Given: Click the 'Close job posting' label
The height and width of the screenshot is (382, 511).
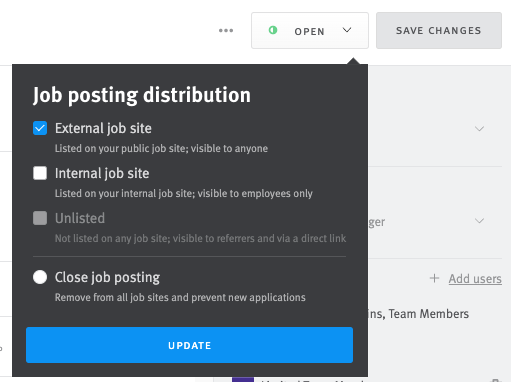Looking at the screenshot, I should [x=107, y=278].
